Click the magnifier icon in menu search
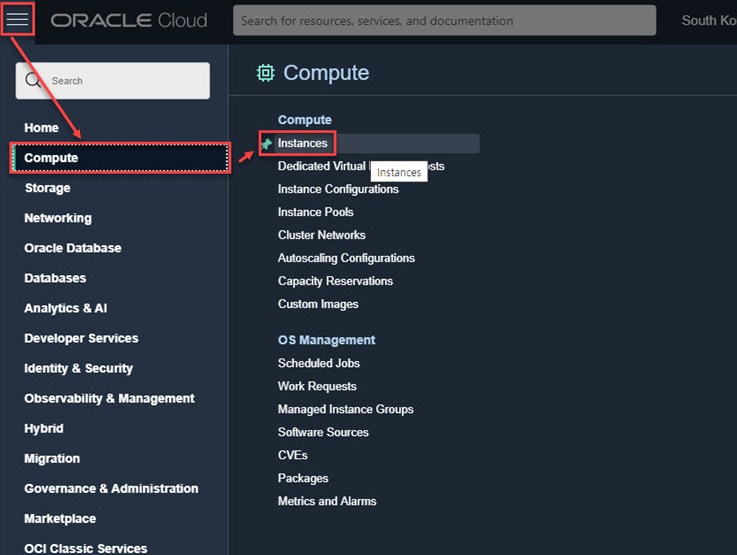 (33, 80)
